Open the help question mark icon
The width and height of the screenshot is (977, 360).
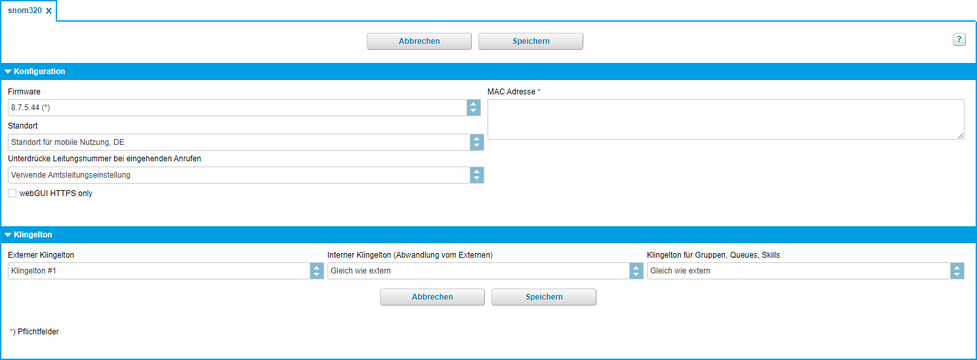pyautogui.click(x=959, y=39)
